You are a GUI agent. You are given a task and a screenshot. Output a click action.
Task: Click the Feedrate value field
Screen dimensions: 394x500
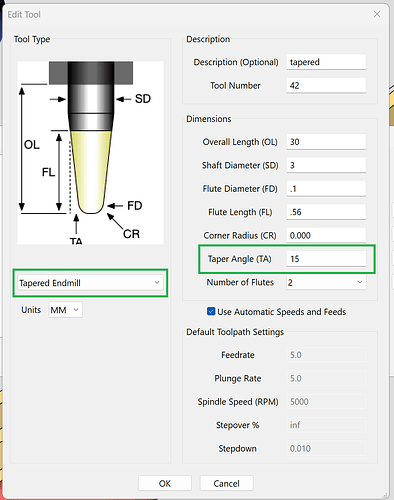point(326,355)
